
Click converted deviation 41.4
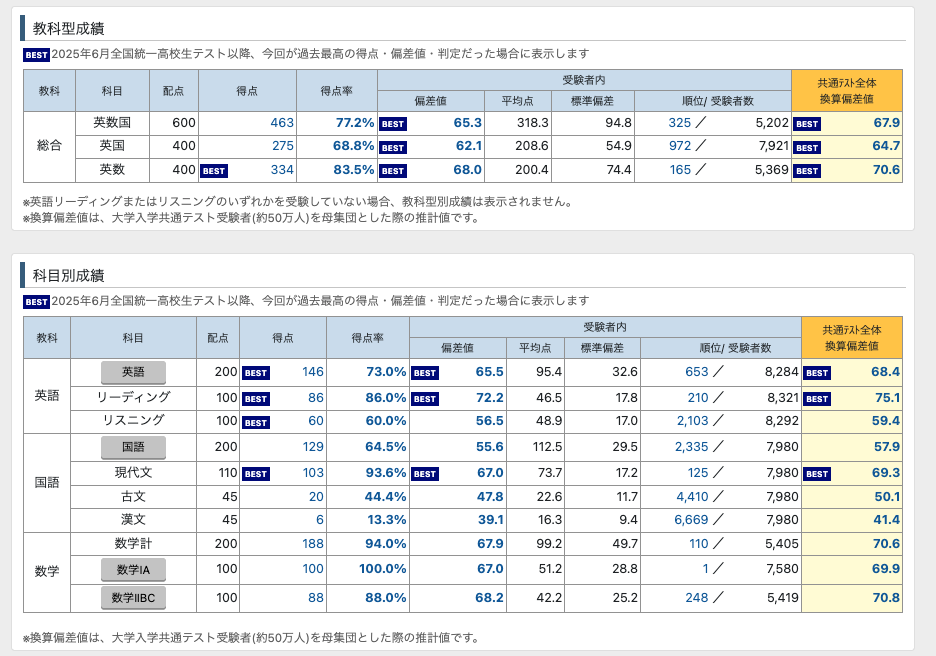[886, 520]
